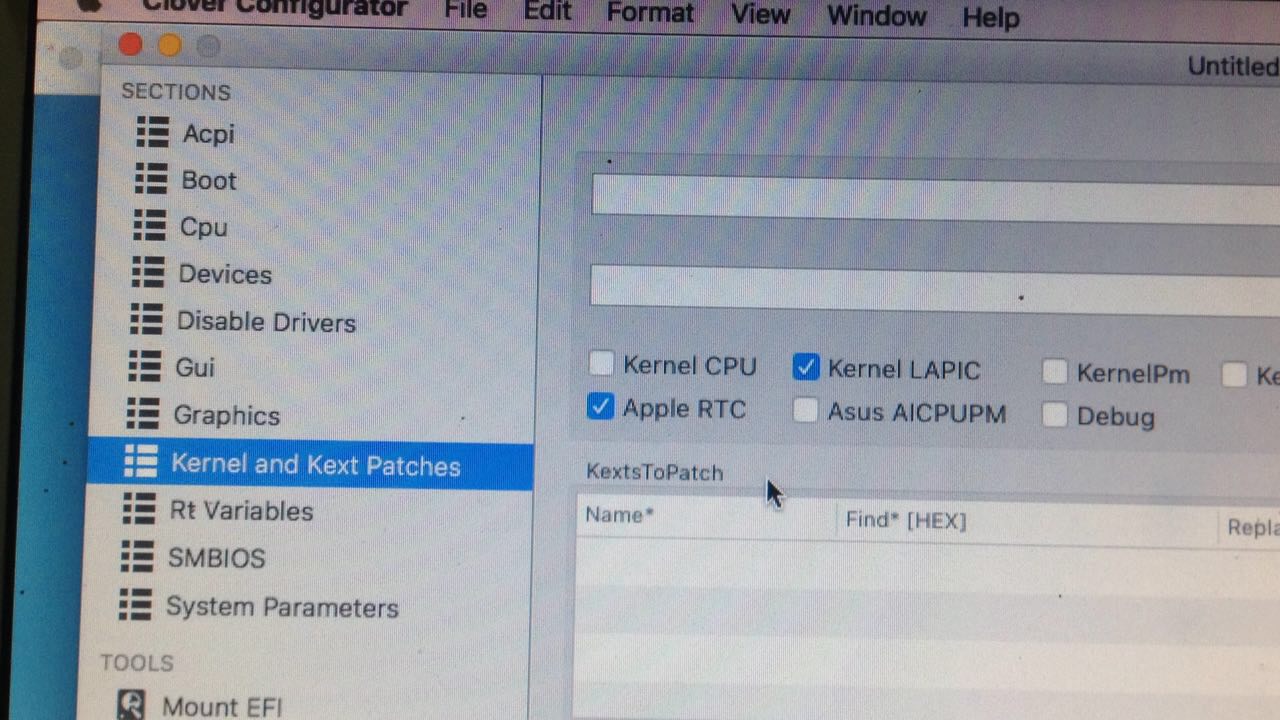
Task: Close the window with red button
Action: [130, 44]
